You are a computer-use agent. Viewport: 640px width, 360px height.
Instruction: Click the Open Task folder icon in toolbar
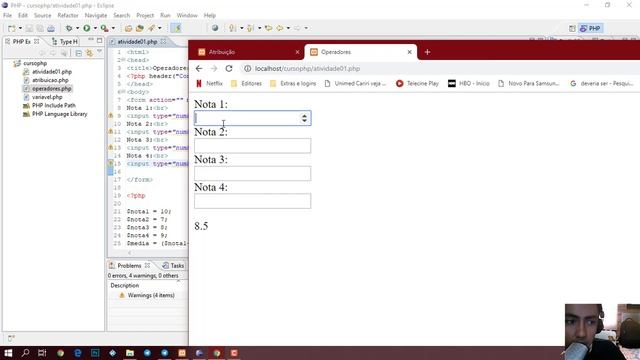pyautogui.click(x=140, y=28)
